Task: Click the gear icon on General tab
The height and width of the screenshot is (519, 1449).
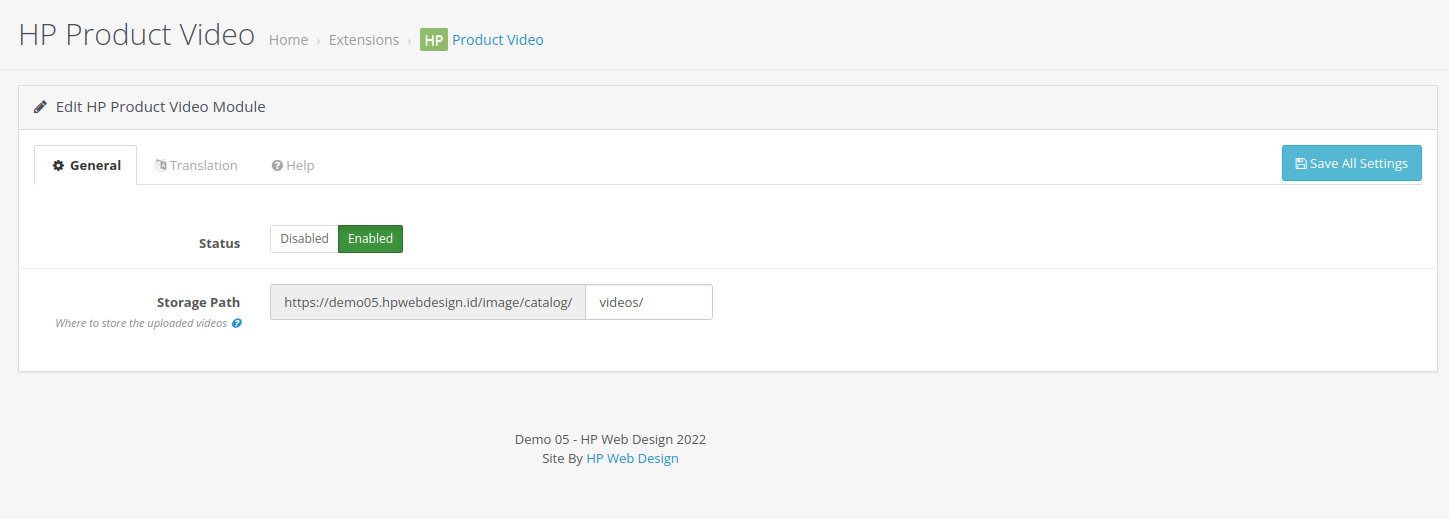Action: point(58,165)
